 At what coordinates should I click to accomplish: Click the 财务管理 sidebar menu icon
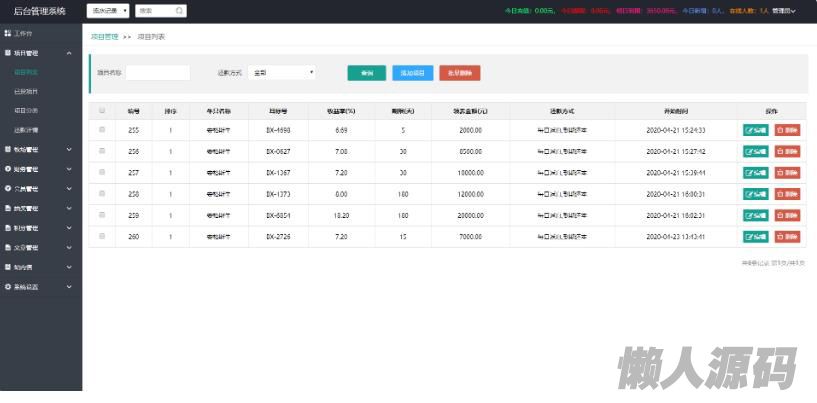(8, 169)
